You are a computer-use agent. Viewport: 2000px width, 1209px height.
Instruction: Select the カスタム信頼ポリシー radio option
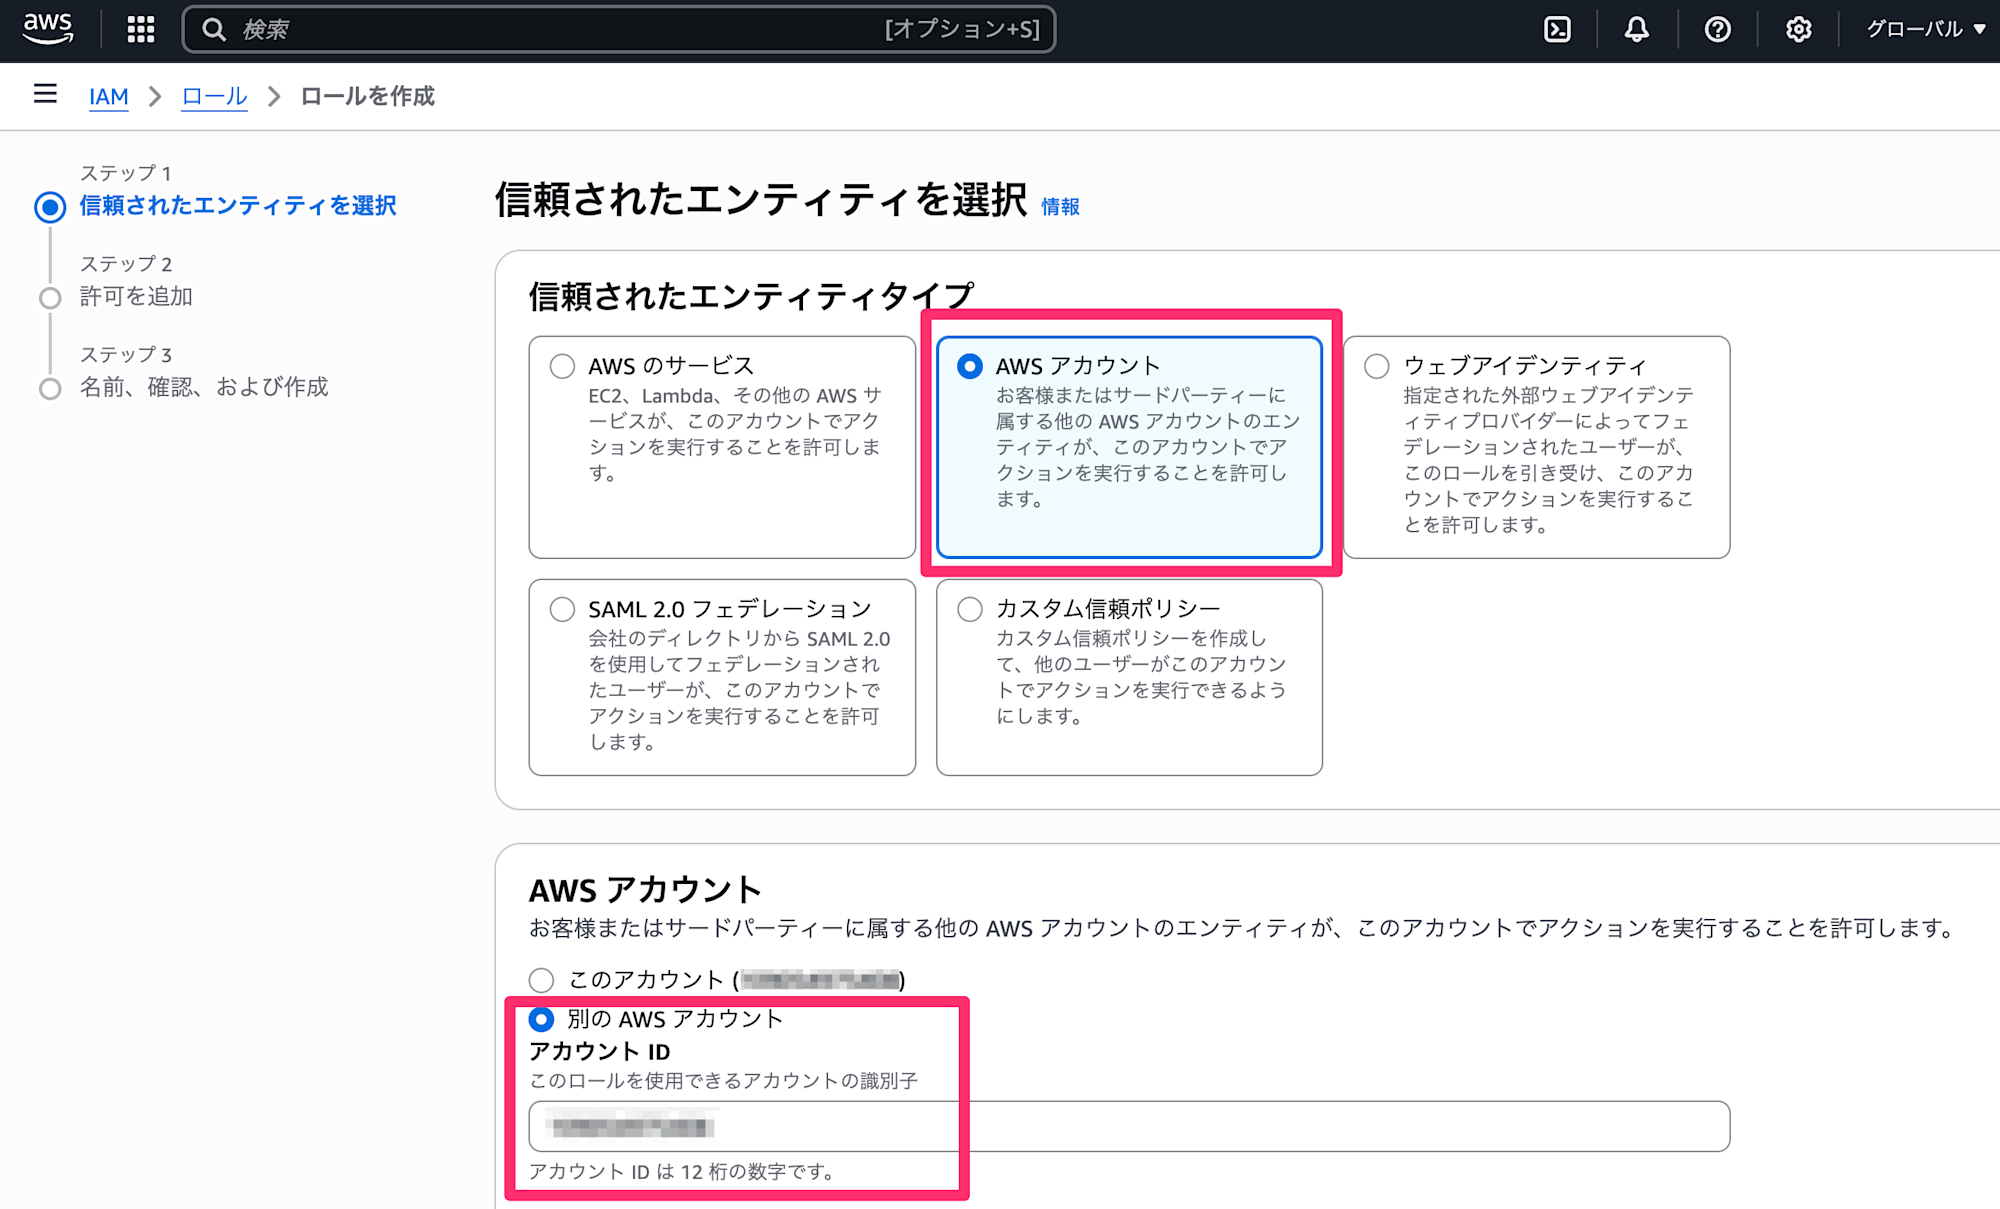click(x=969, y=609)
